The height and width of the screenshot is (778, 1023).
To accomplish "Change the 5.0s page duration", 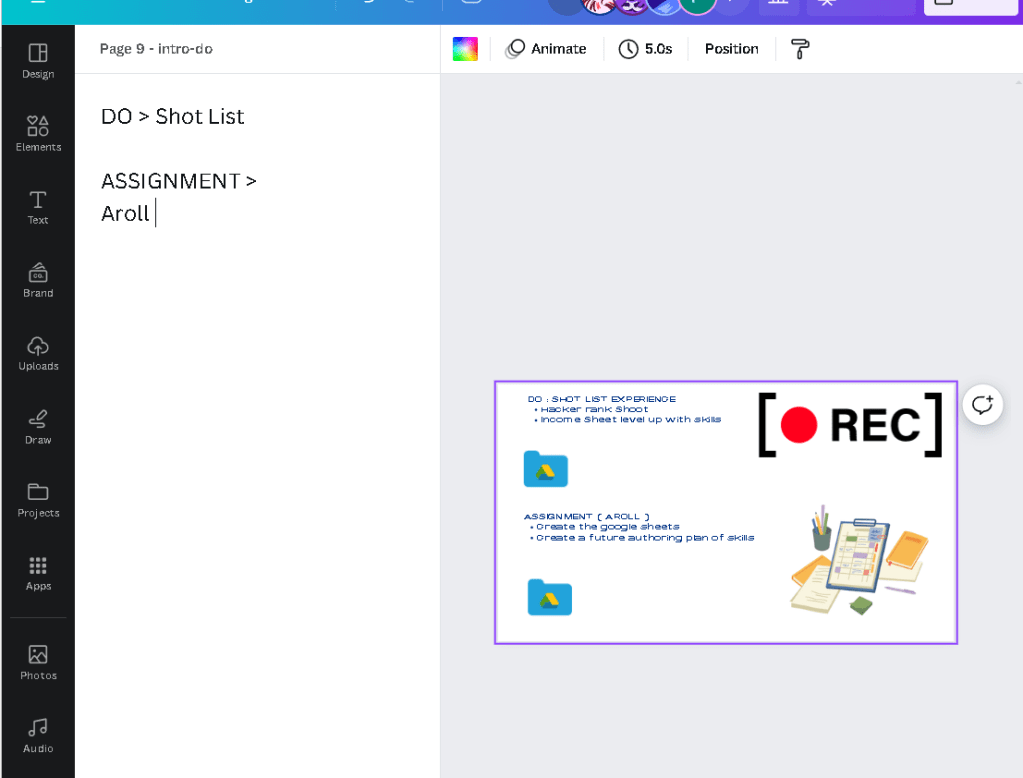I will pyautogui.click(x=645, y=49).
